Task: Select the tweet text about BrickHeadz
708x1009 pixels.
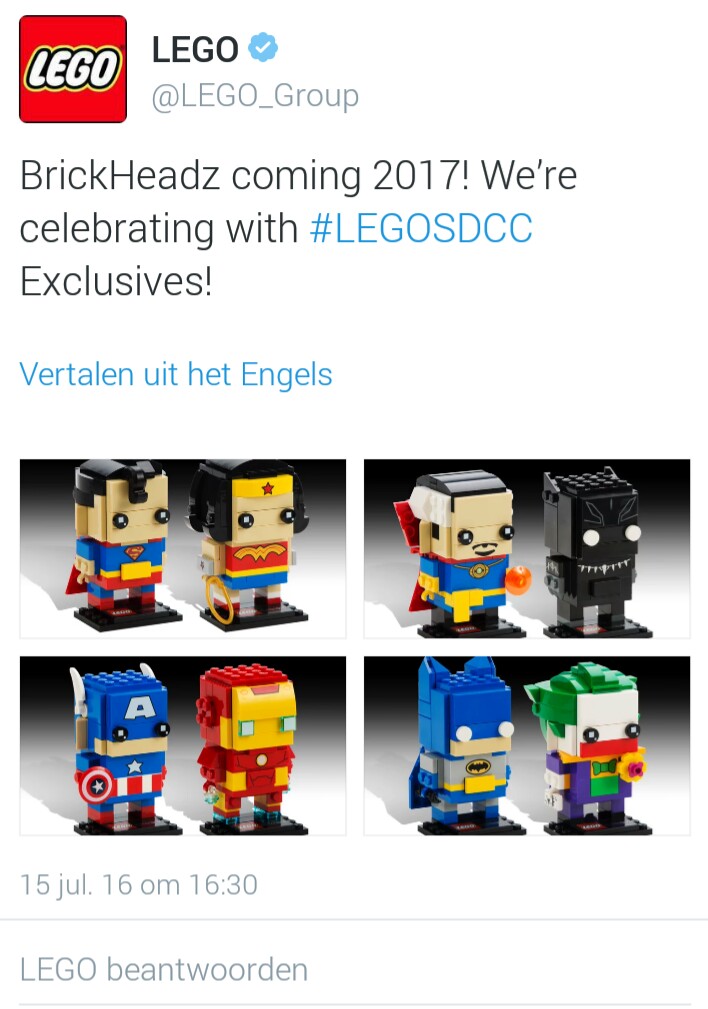Action: pyautogui.click(x=299, y=228)
